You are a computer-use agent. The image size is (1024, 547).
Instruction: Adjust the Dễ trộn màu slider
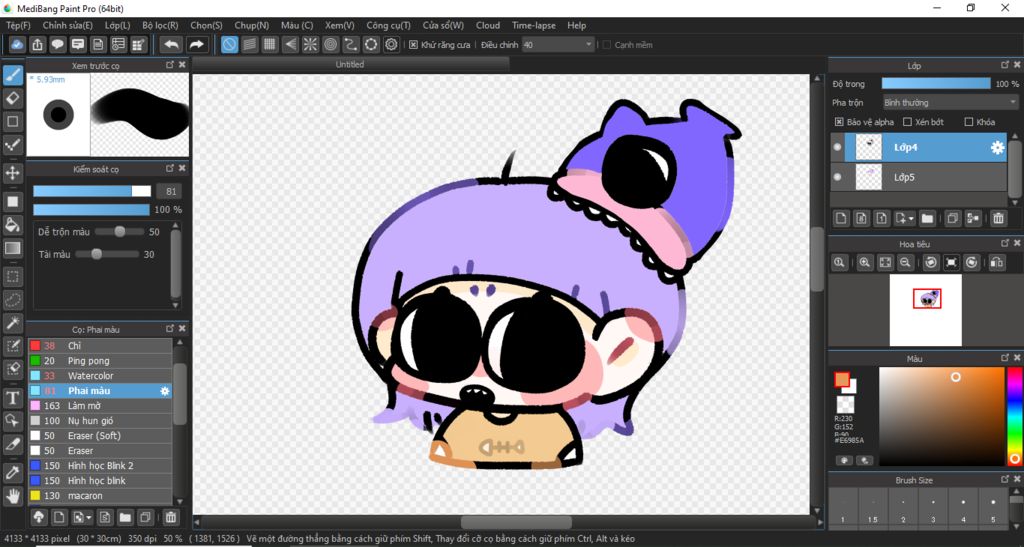pos(120,232)
